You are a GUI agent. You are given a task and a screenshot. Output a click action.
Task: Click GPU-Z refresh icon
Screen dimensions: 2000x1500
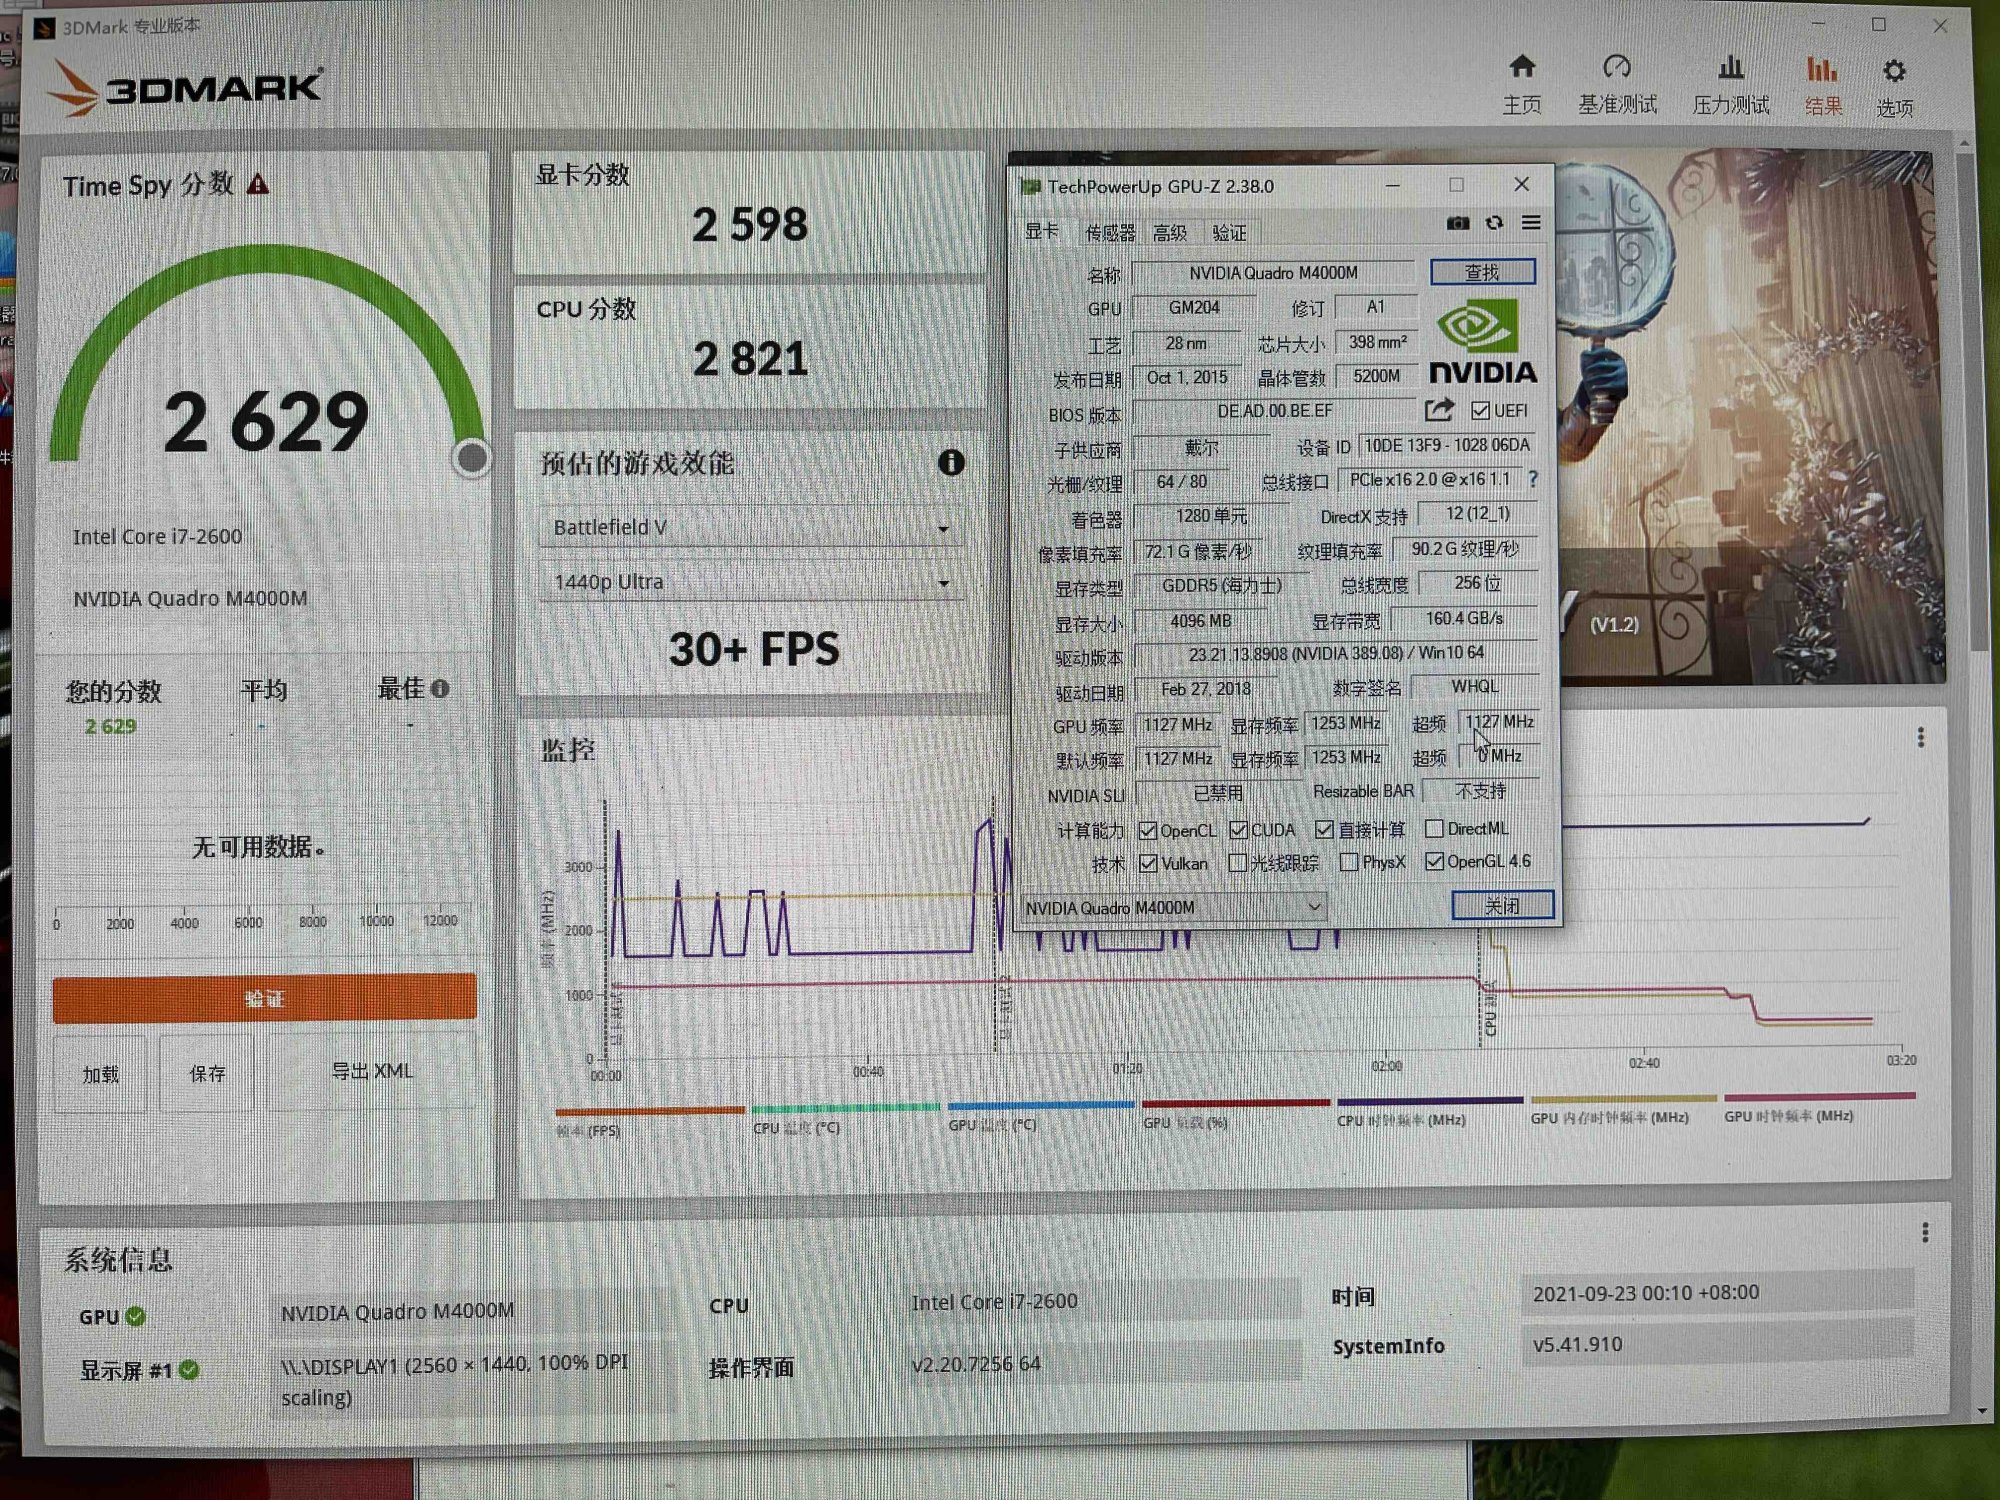1494,223
